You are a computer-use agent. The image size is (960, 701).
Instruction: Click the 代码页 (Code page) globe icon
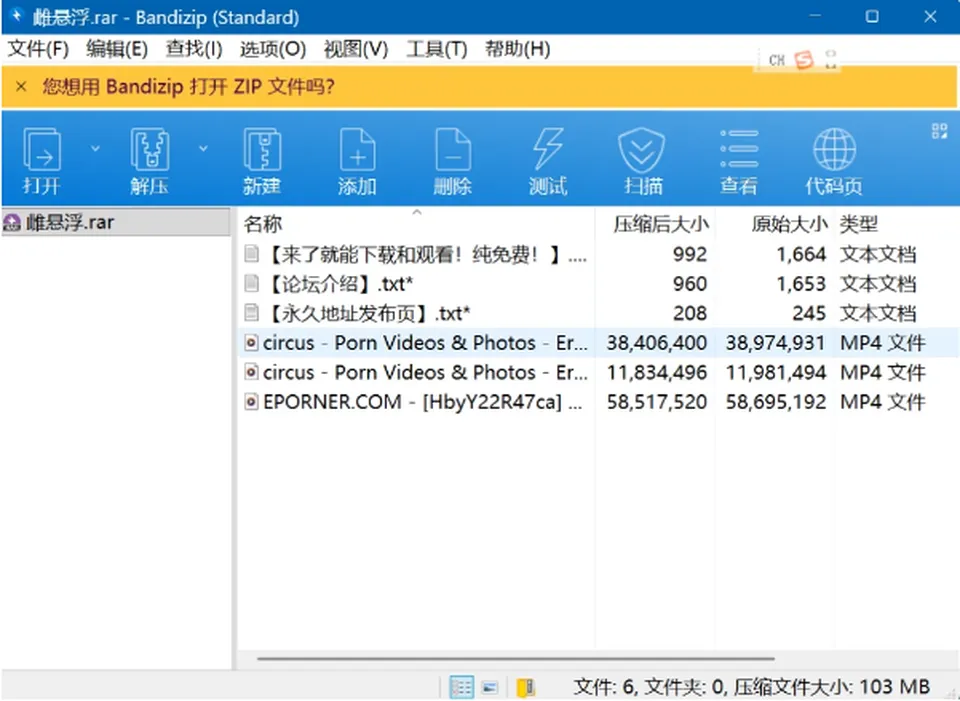point(834,160)
